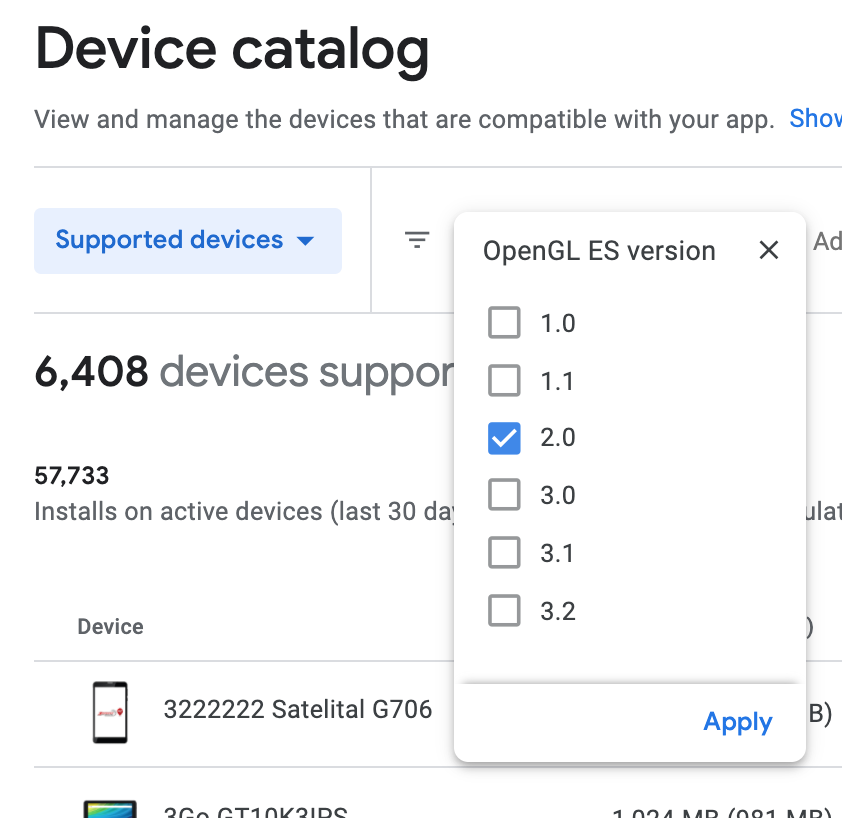Viewport: 842px width, 818px height.
Task: Click the Device catalog page title
Action: (x=232, y=50)
